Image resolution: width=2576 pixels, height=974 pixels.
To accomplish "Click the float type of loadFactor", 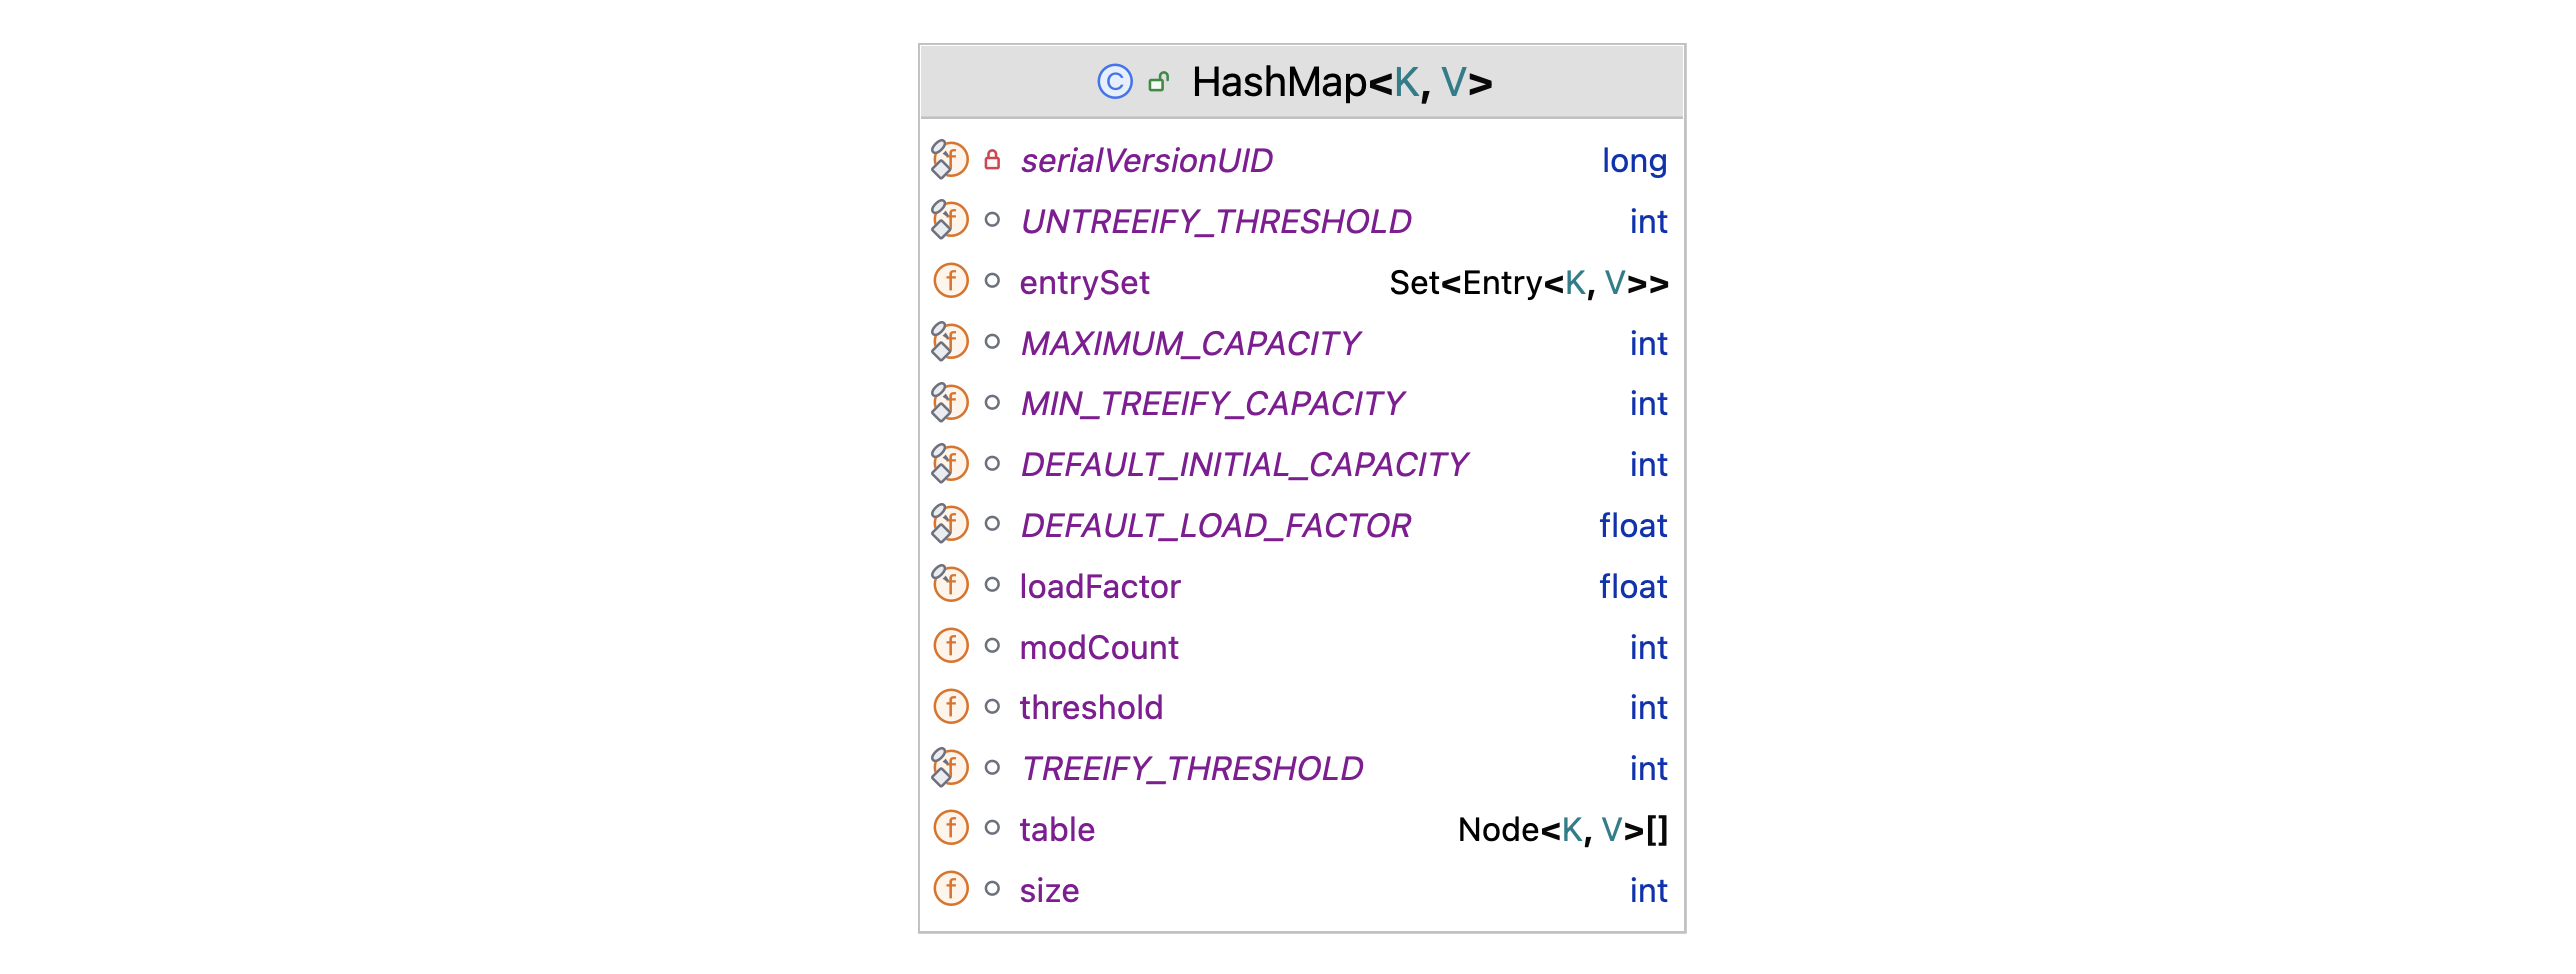I will [1632, 587].
